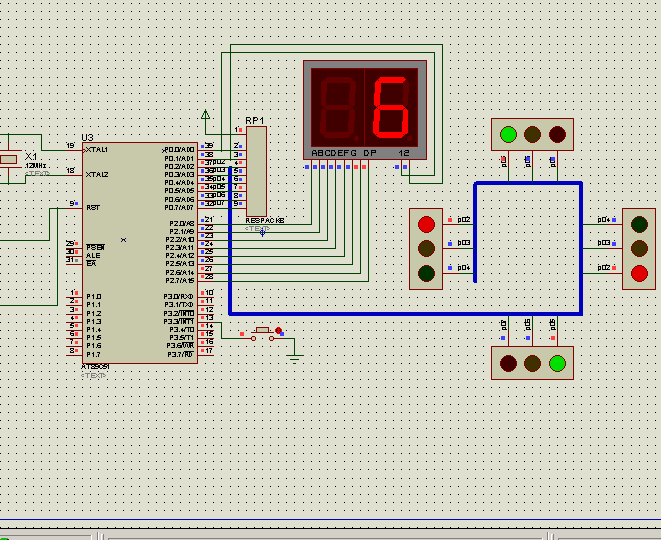
Task: Click the P3.0/RXD pin label
Action: pyautogui.click(x=179, y=297)
